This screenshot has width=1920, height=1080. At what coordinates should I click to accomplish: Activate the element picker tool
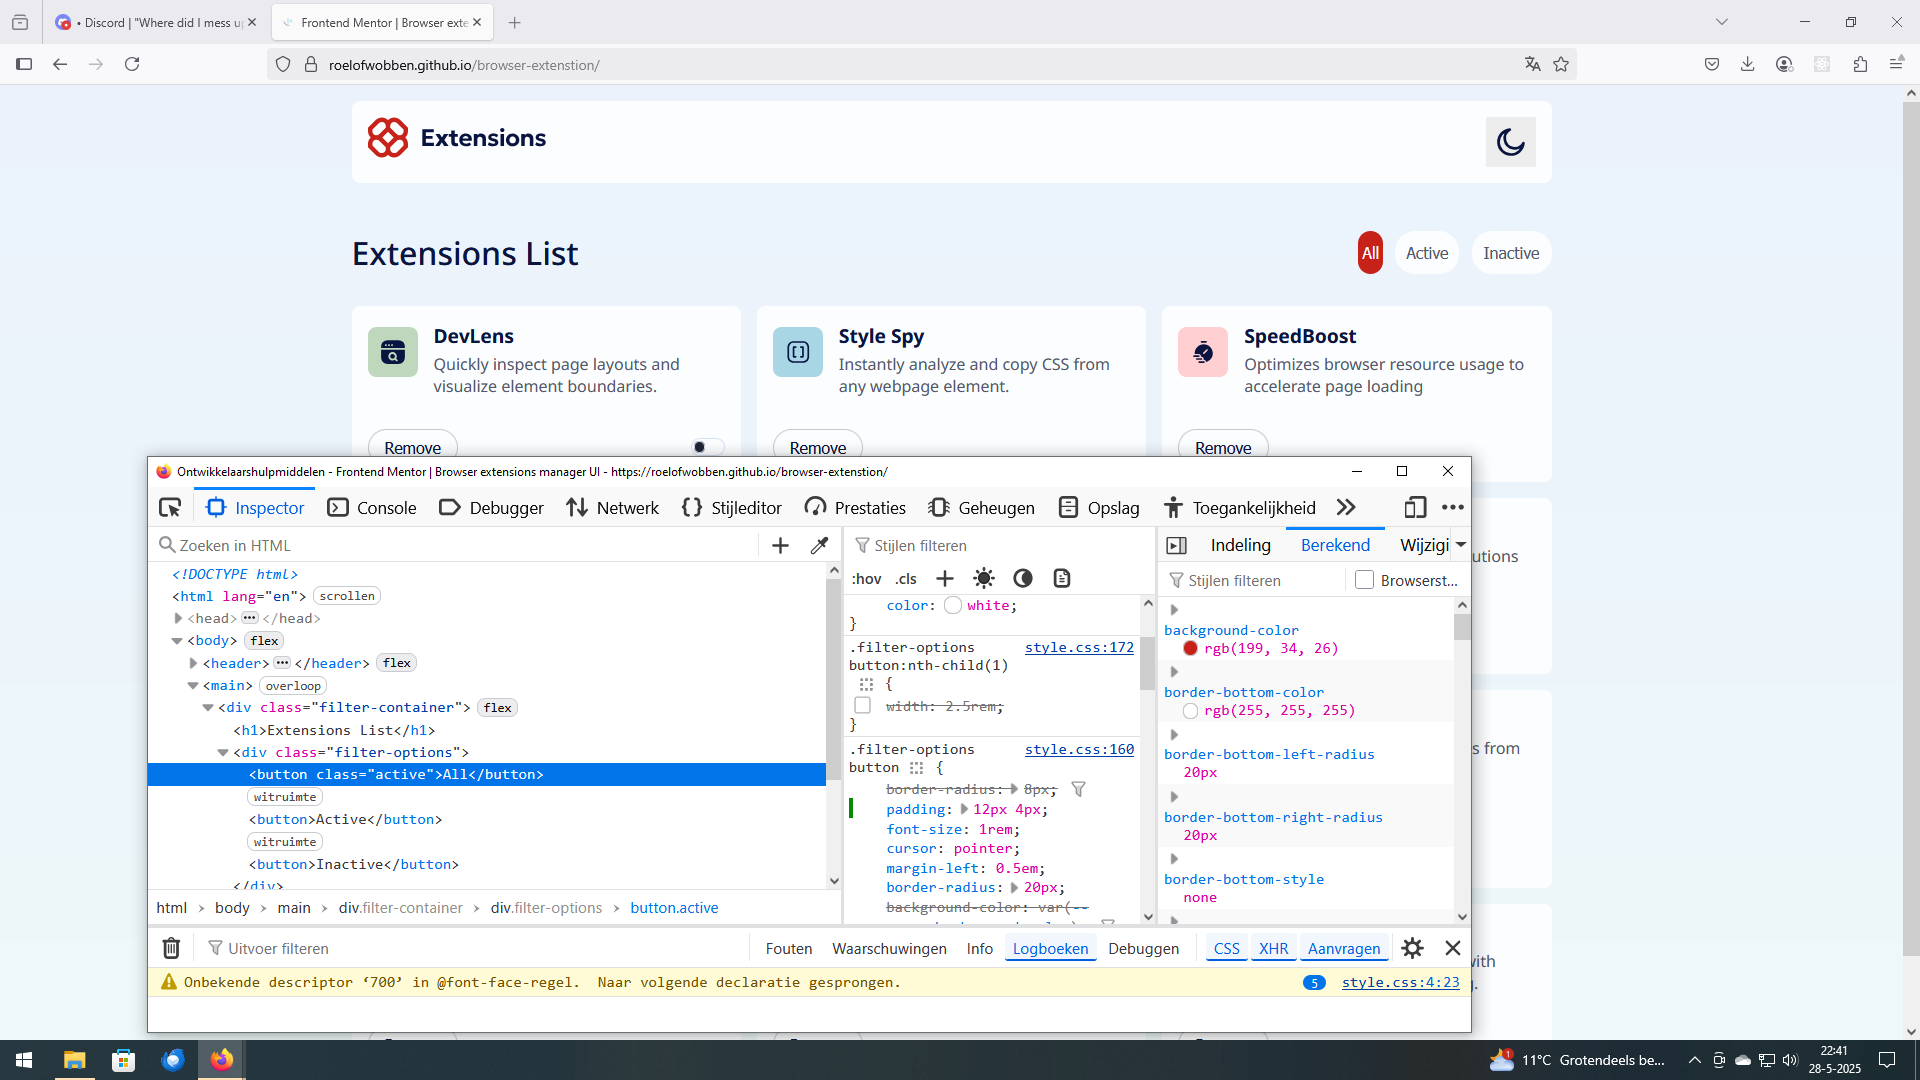pyautogui.click(x=170, y=508)
